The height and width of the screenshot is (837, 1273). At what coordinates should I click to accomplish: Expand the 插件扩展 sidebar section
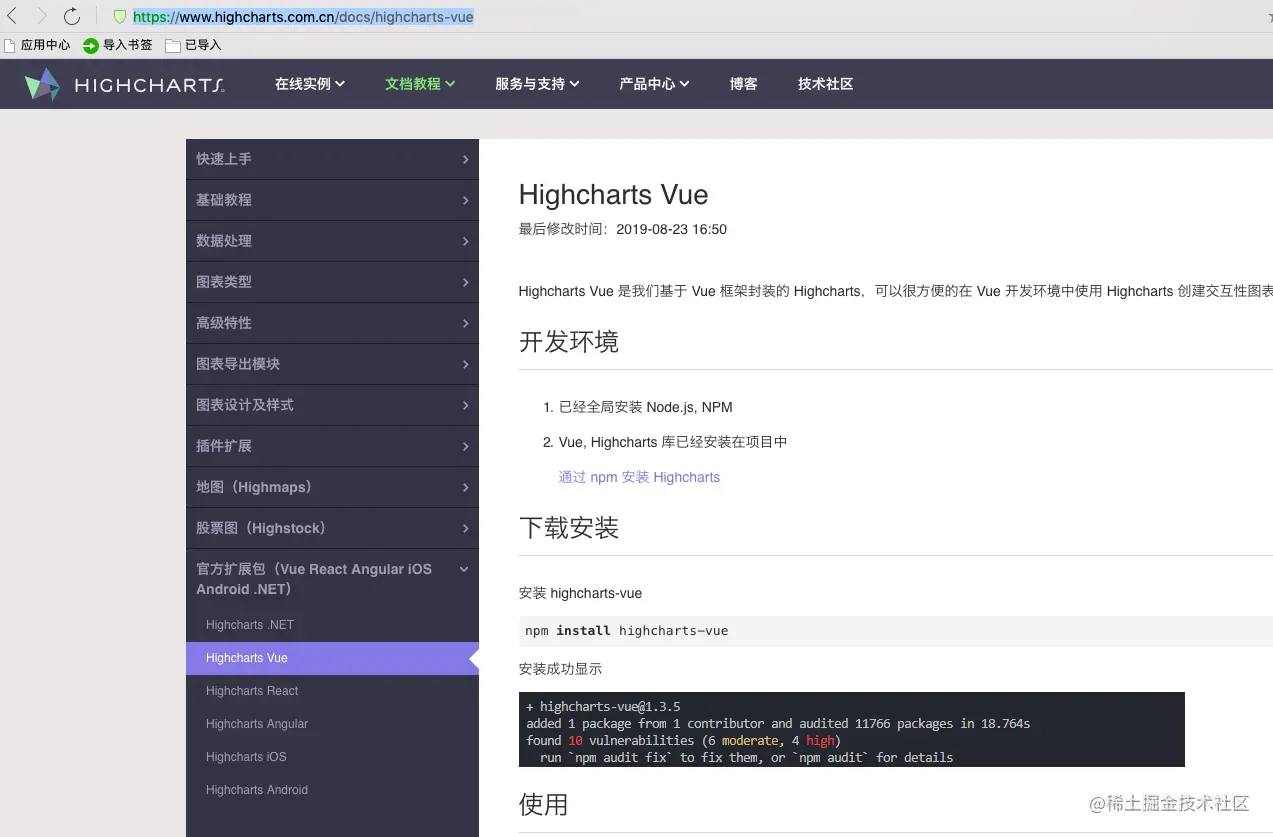coord(332,446)
